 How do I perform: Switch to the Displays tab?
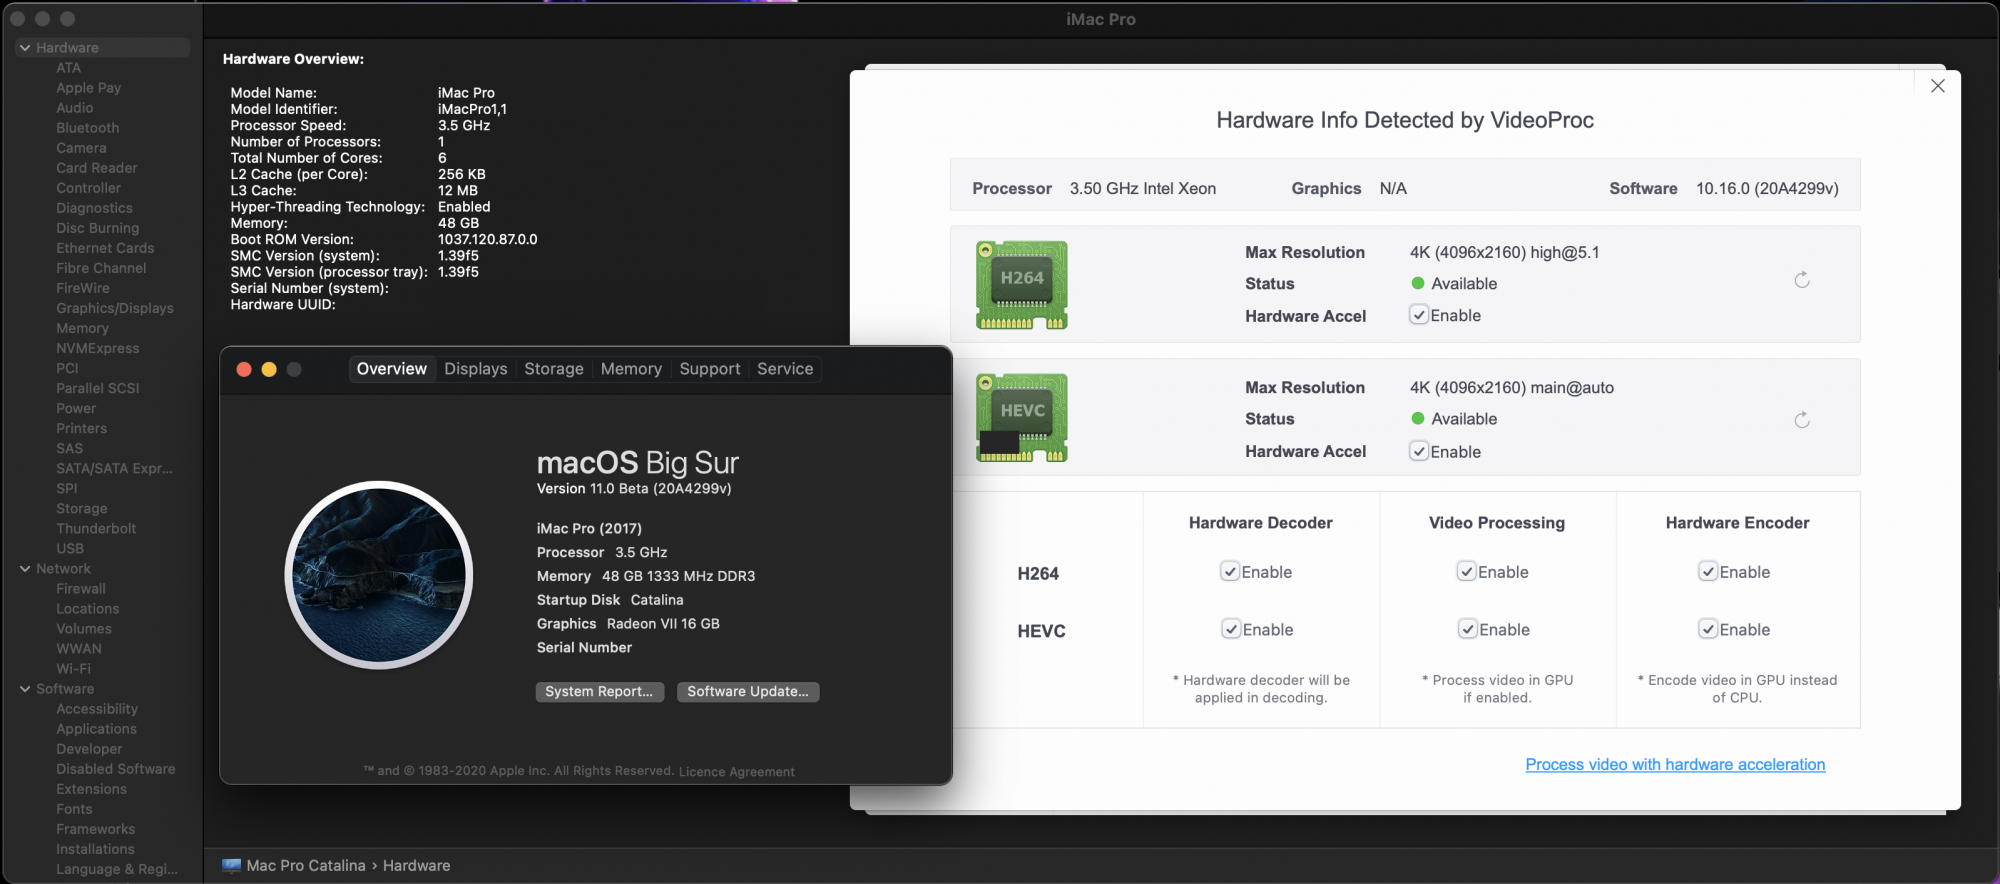point(476,369)
